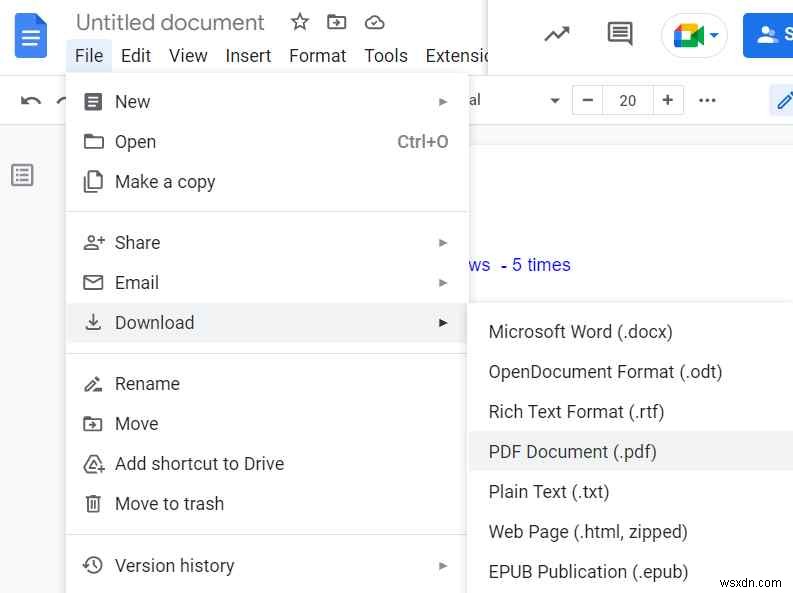
Task: Open the View menu
Action: point(188,56)
